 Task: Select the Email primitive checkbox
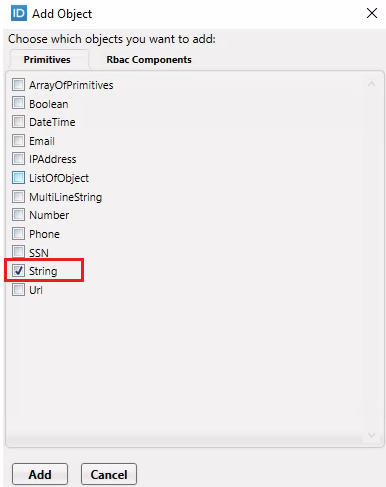(x=18, y=141)
